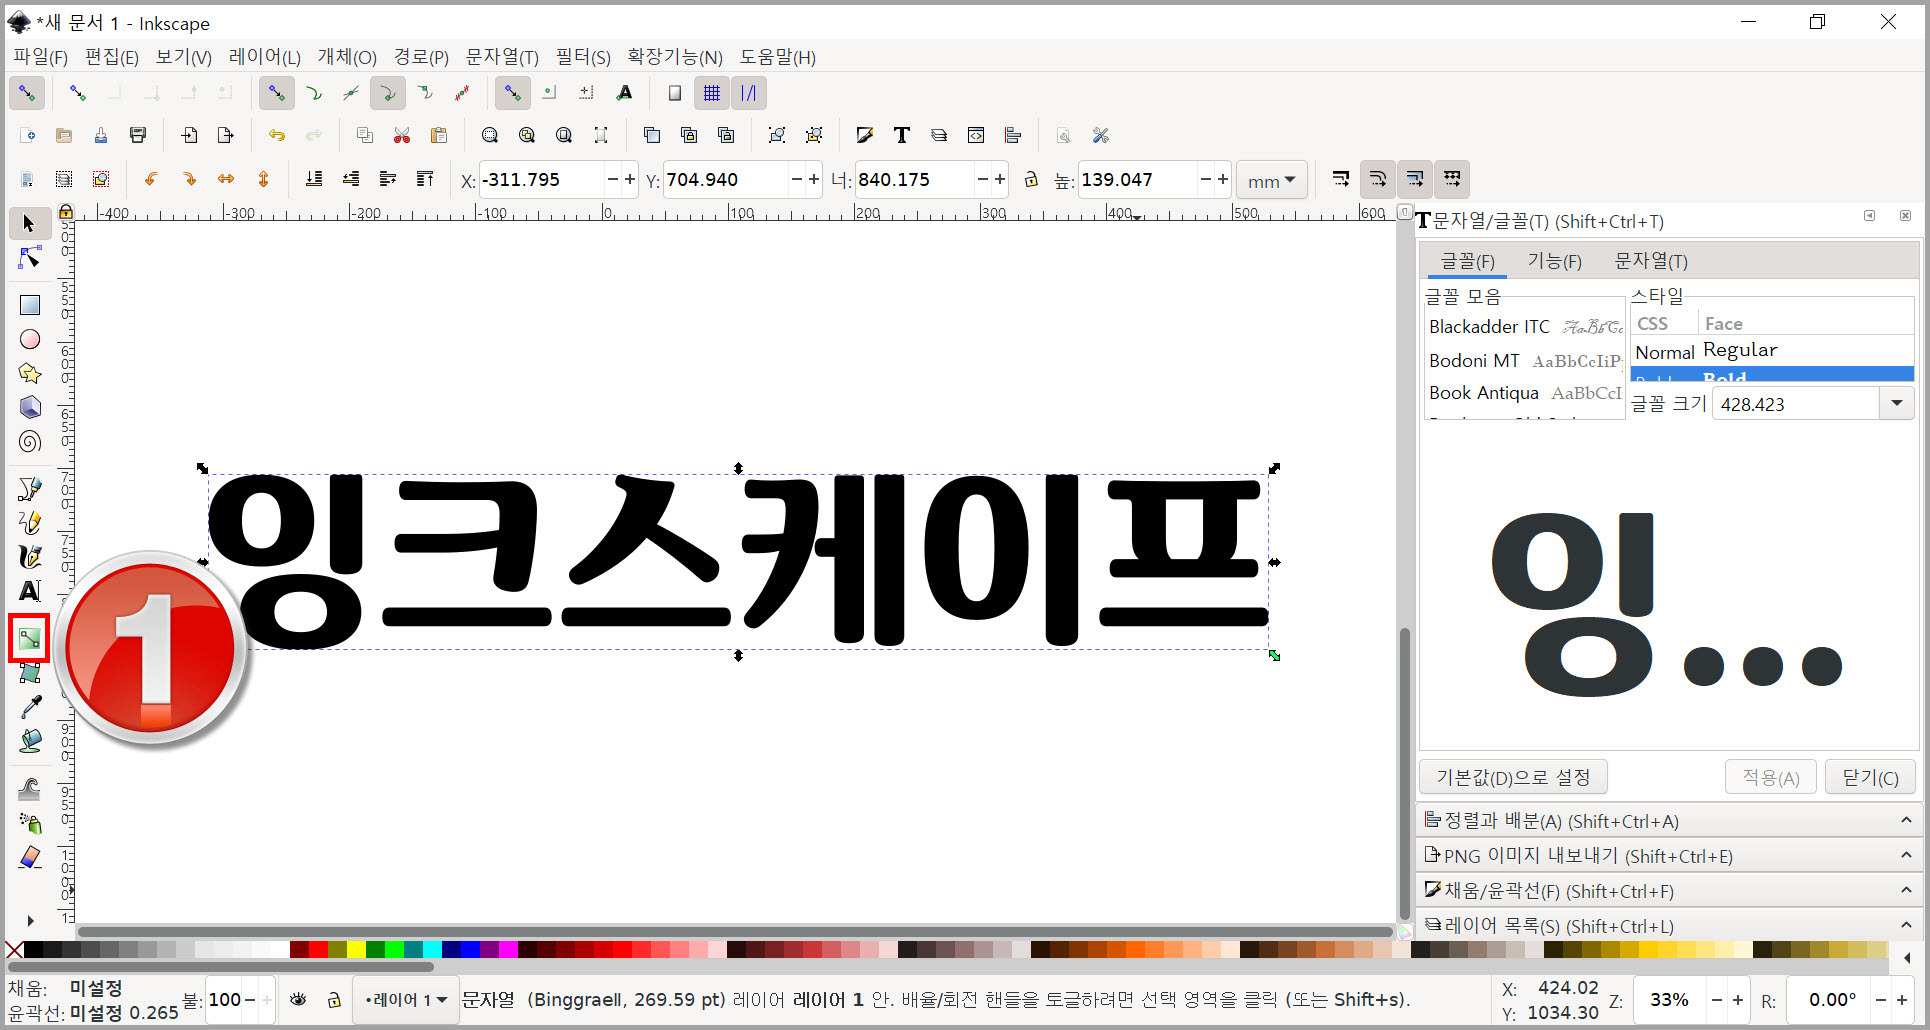Switch to the 기능(F) tab

[1554, 261]
